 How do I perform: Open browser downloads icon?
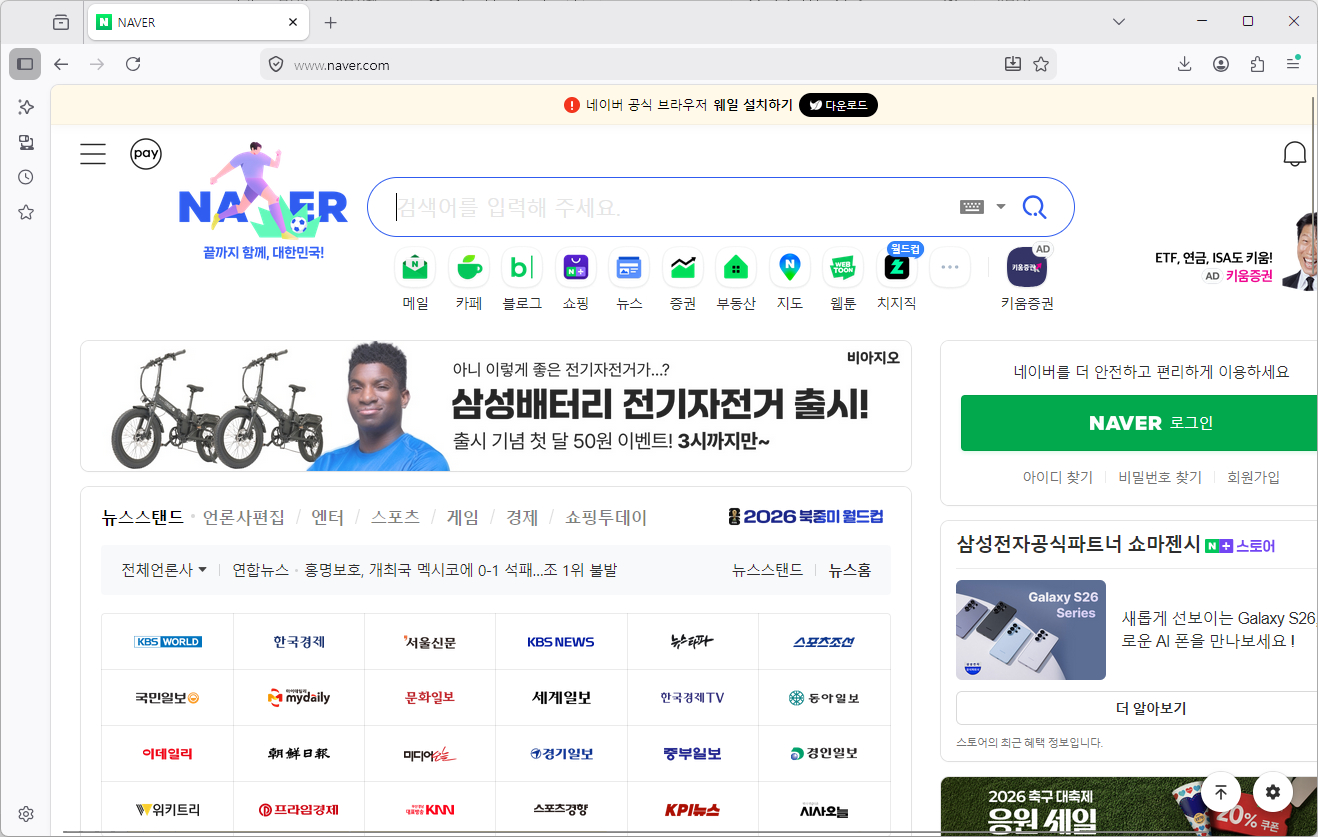click(x=1184, y=64)
